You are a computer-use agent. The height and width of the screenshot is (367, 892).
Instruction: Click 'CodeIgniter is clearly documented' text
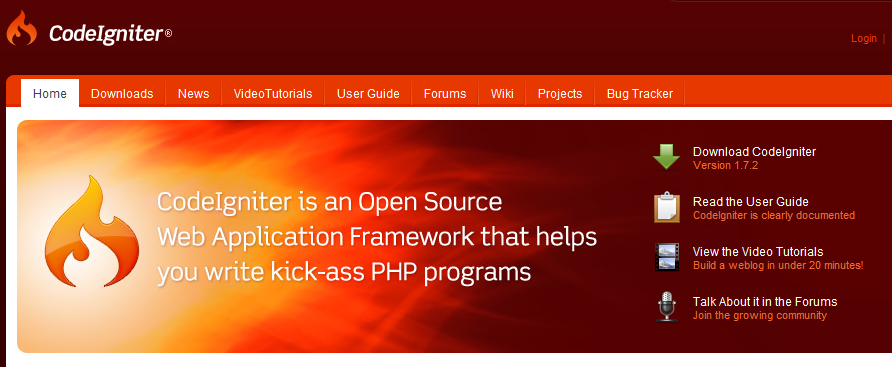pyautogui.click(x=774, y=216)
